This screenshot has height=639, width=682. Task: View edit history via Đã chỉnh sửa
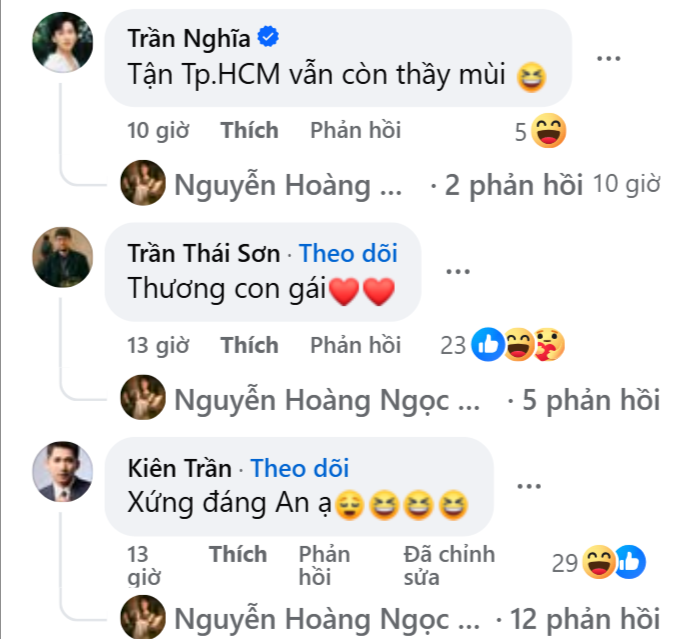tap(449, 565)
